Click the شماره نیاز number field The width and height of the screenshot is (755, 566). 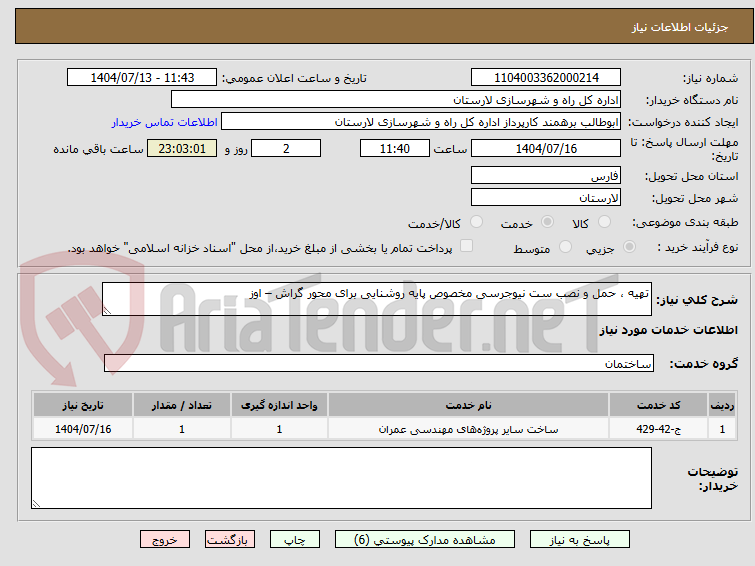[546, 78]
